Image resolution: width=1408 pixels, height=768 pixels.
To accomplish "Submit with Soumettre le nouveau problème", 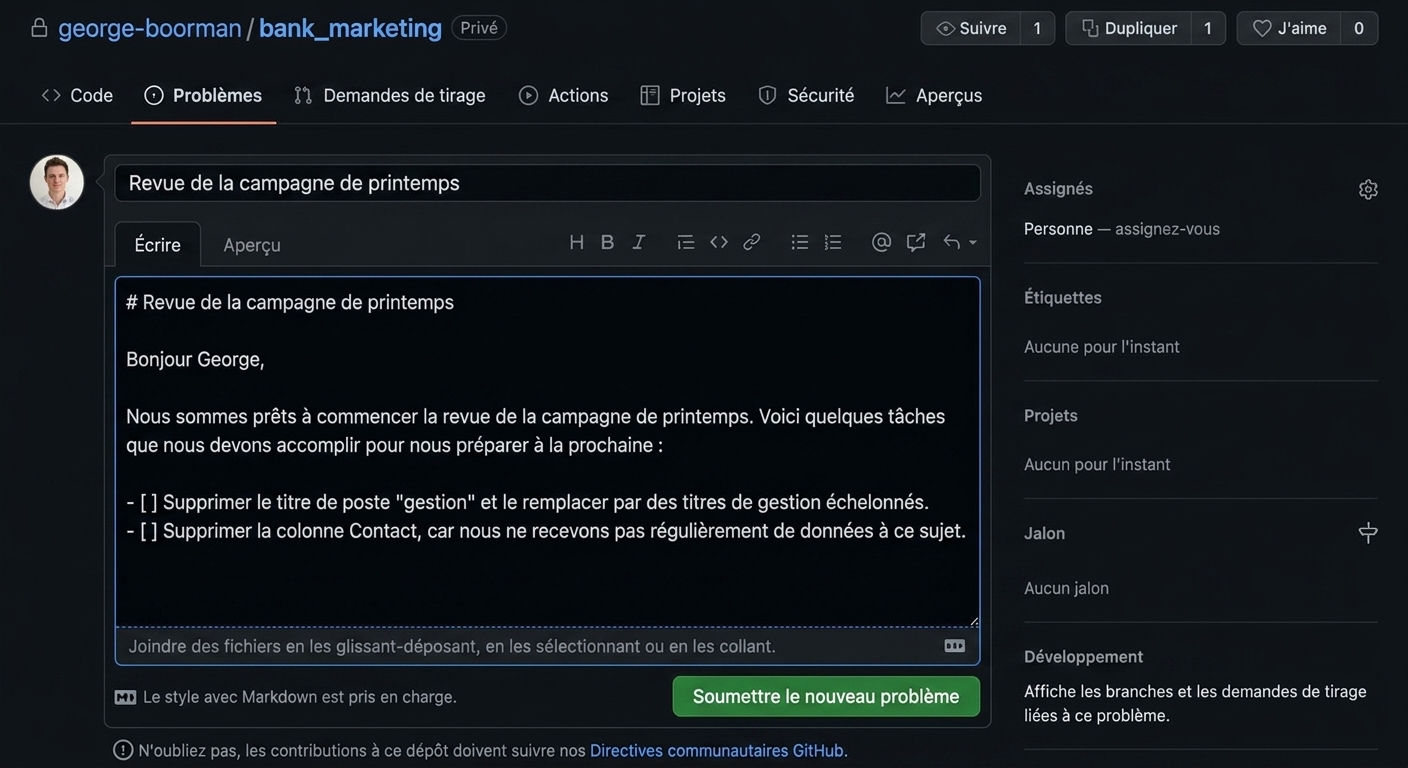I will coord(826,696).
